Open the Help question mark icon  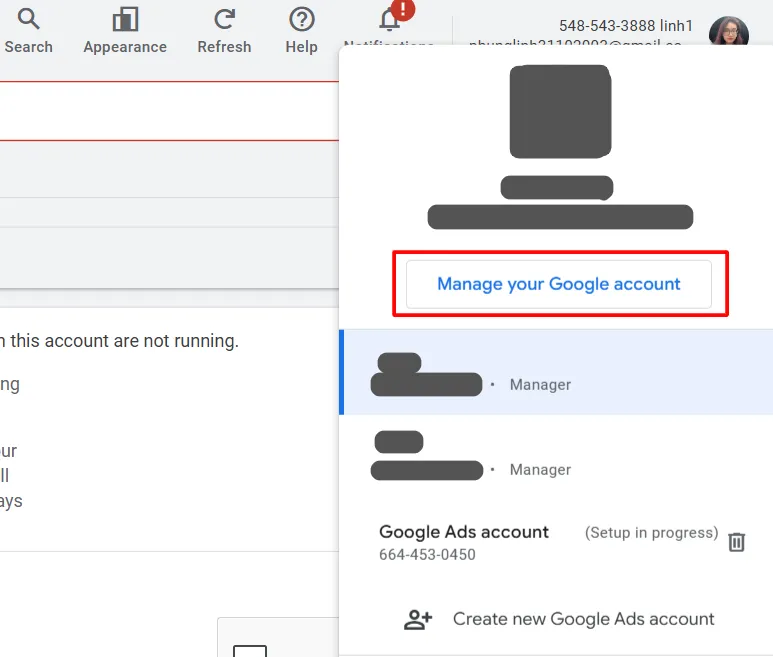click(302, 20)
